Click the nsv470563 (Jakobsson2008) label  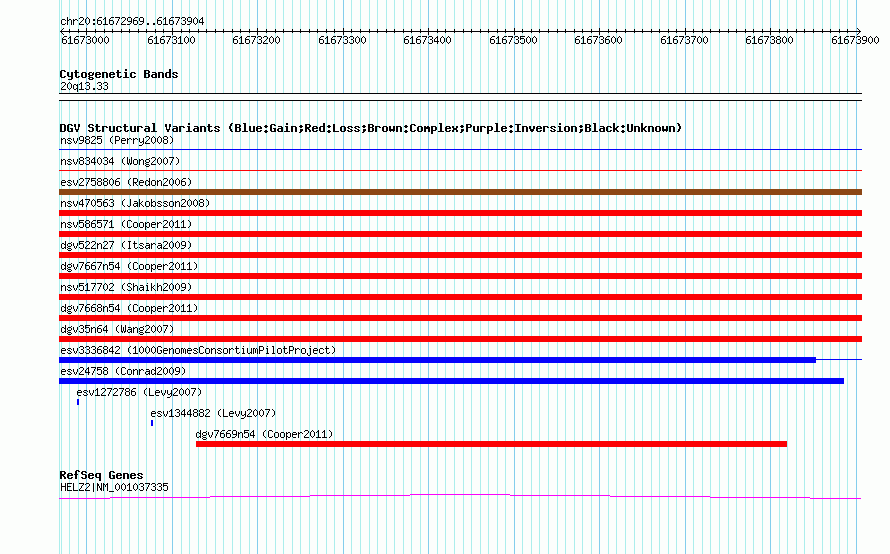coord(135,203)
